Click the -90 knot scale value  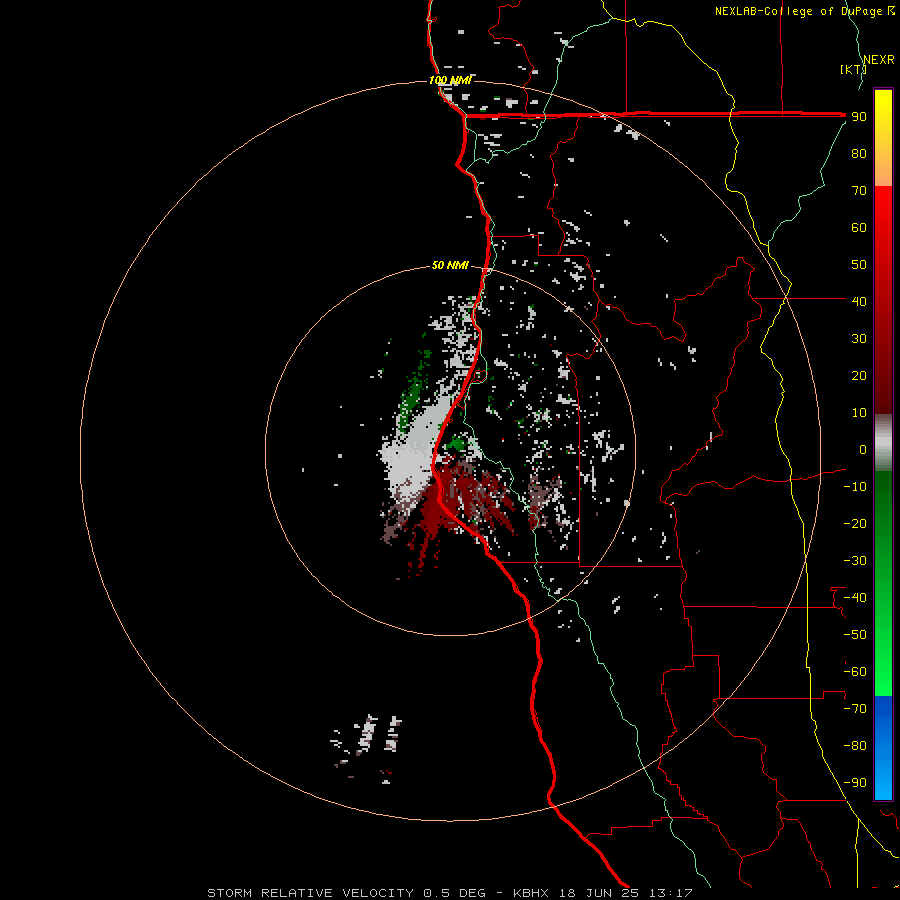(855, 783)
